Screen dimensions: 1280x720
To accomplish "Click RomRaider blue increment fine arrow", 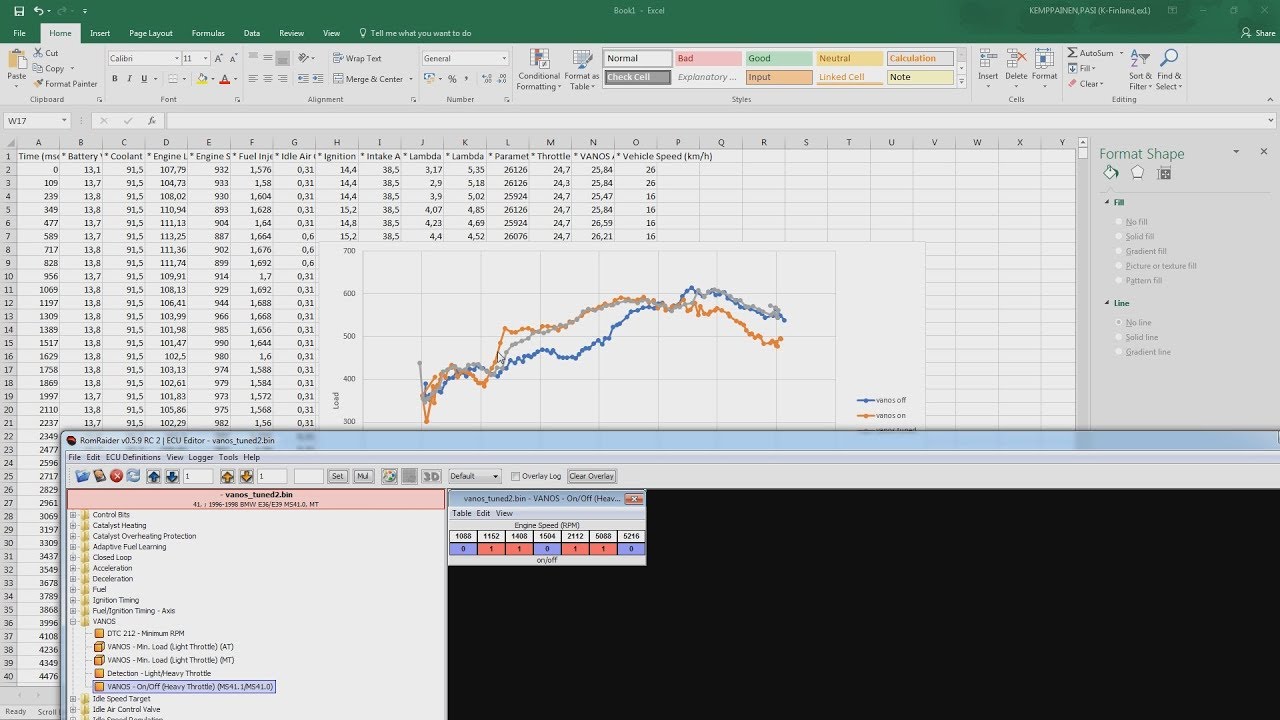I will (x=153, y=476).
